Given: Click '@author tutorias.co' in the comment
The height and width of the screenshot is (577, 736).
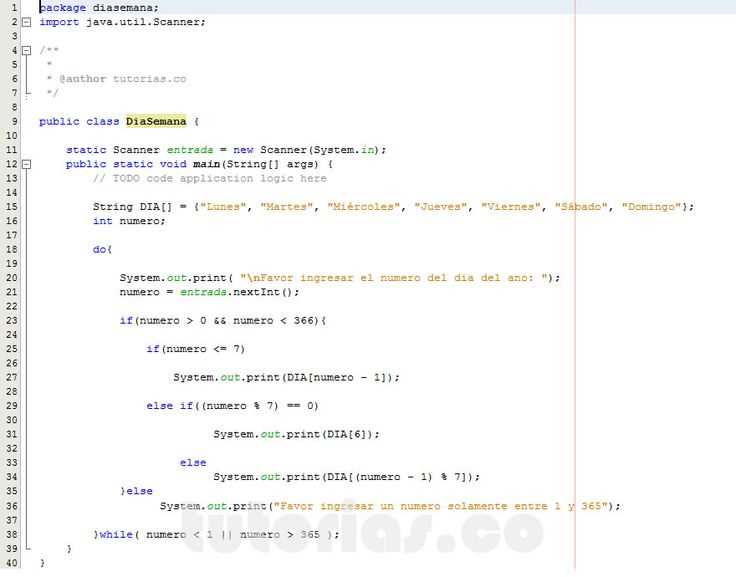Looking at the screenshot, I should pos(123,79).
